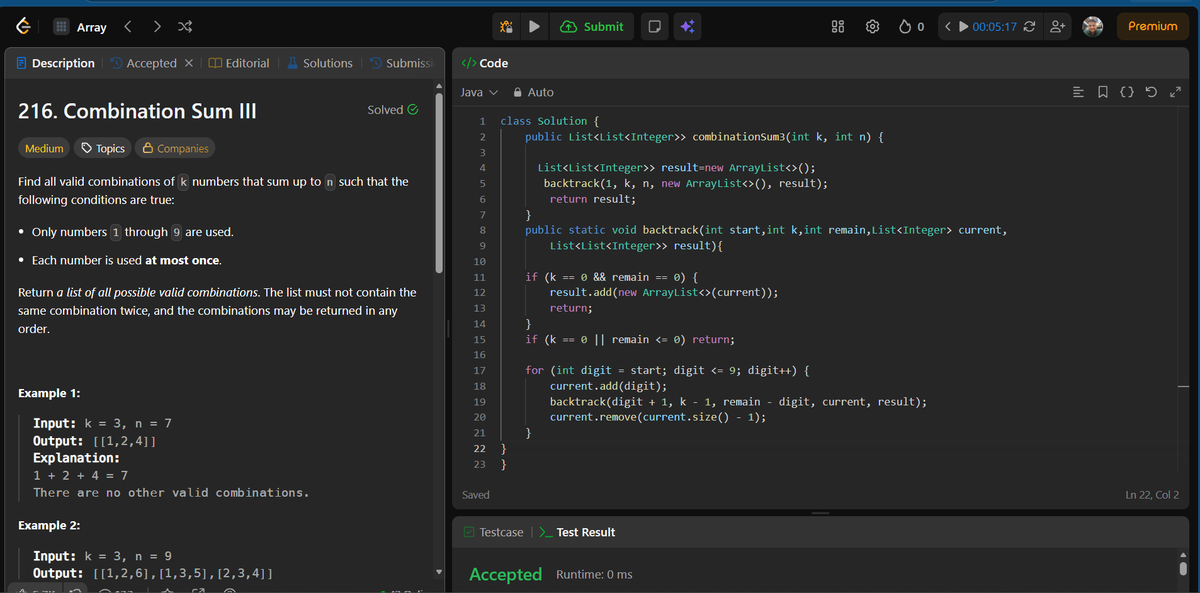
Task: Click the format lines icon in editor
Action: click(1077, 92)
